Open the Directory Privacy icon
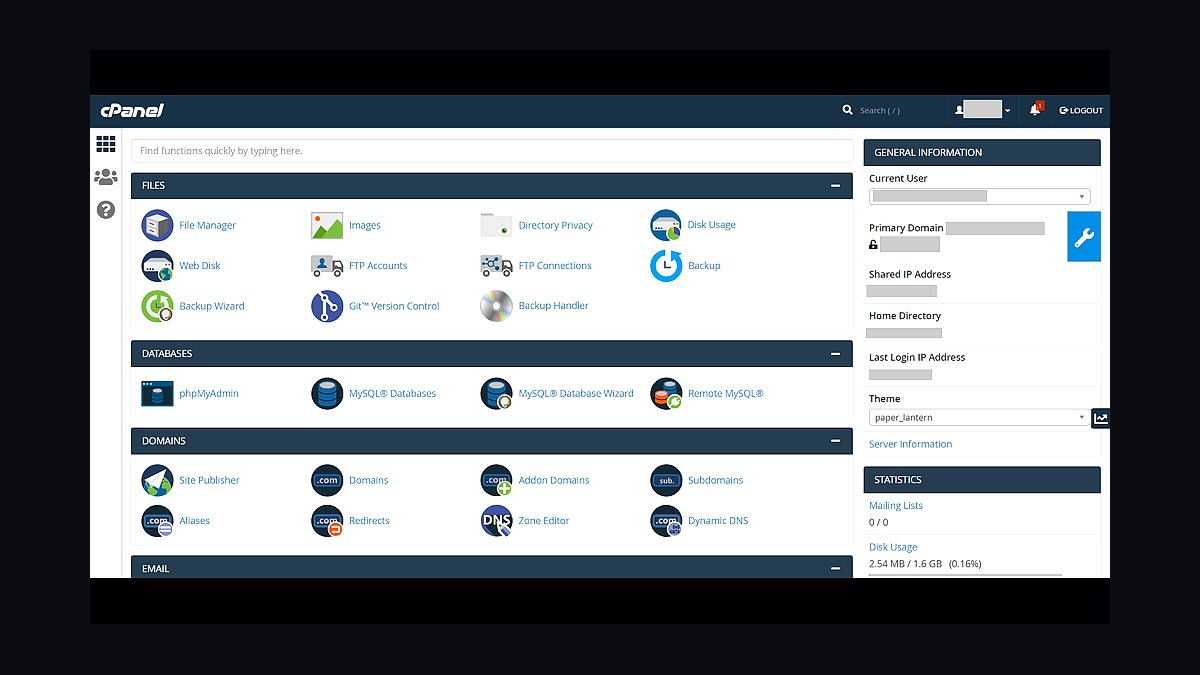The image size is (1200, 675). tap(496, 225)
